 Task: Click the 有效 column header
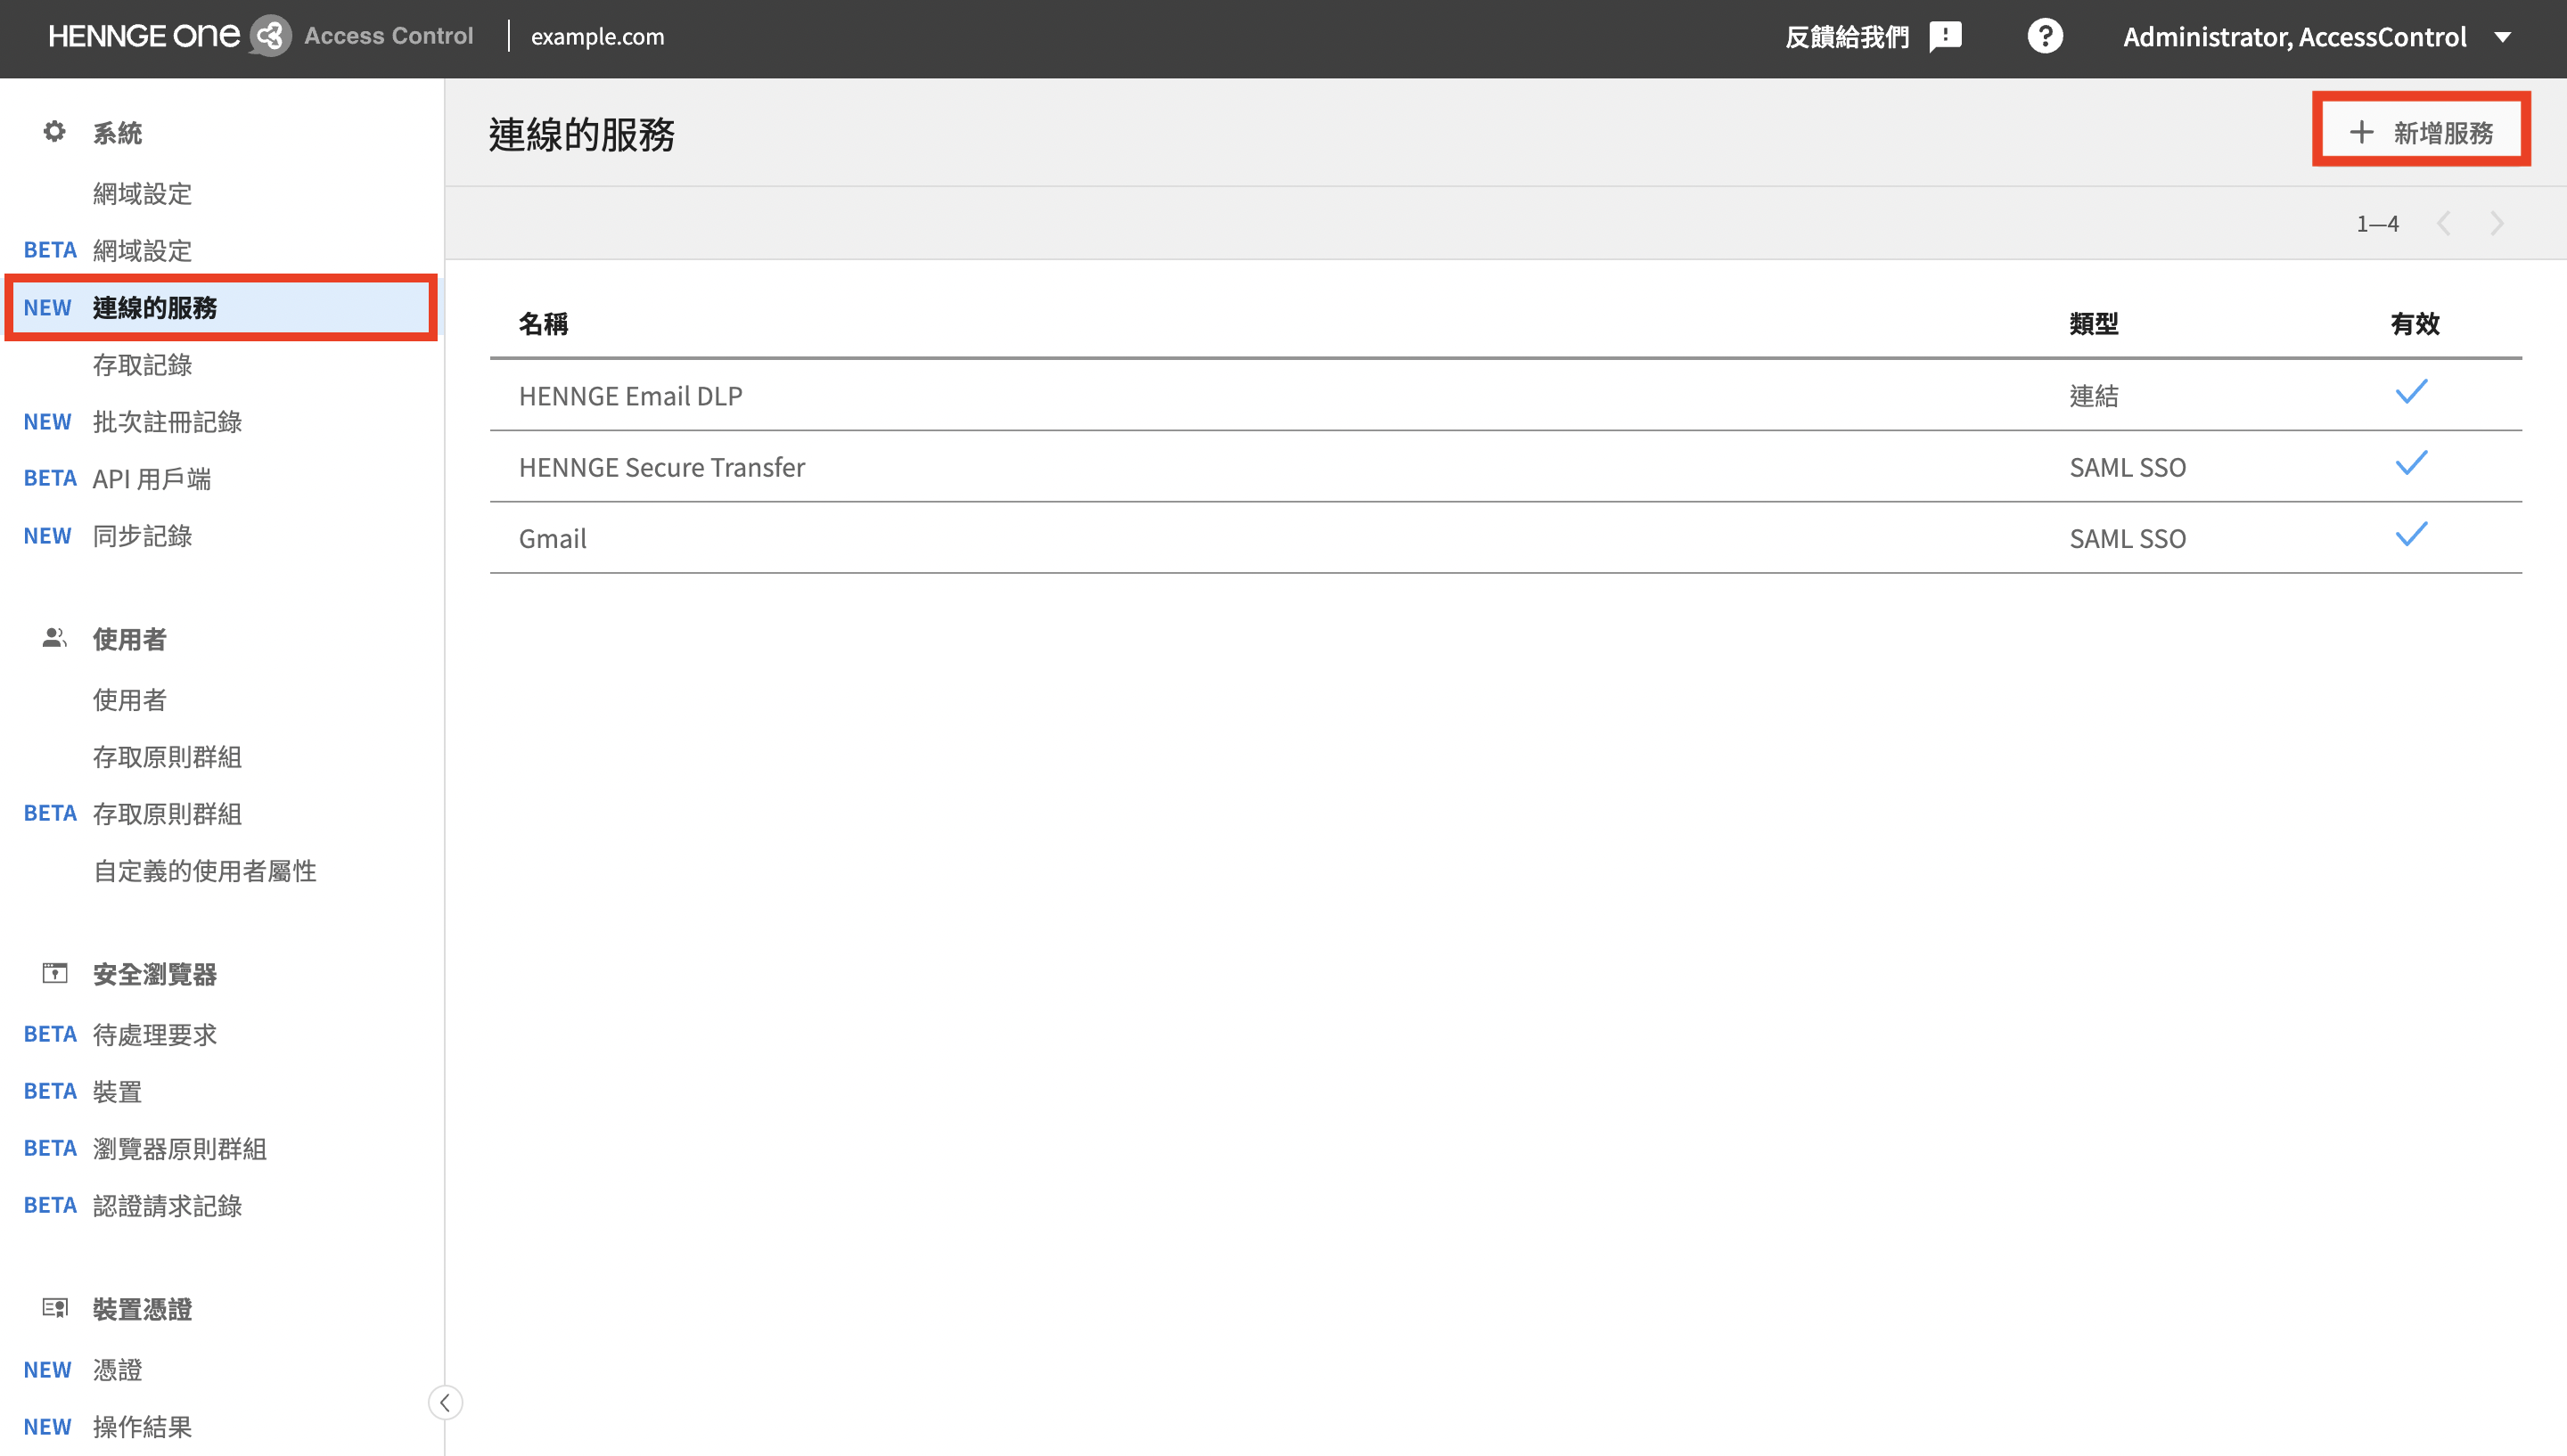pyautogui.click(x=2414, y=323)
